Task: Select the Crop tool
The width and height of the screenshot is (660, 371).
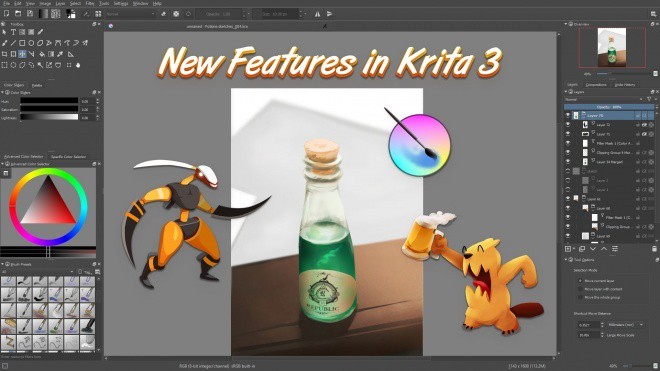Action: [4, 54]
